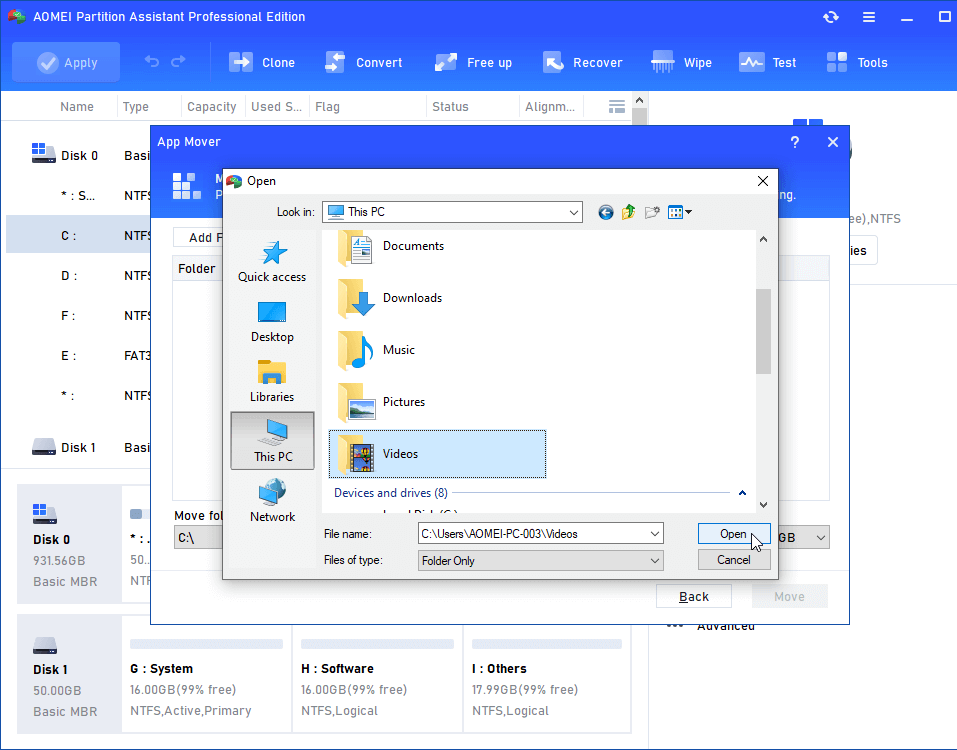Select the I : Others partition block
The height and width of the screenshot is (750, 957).
pos(547,678)
